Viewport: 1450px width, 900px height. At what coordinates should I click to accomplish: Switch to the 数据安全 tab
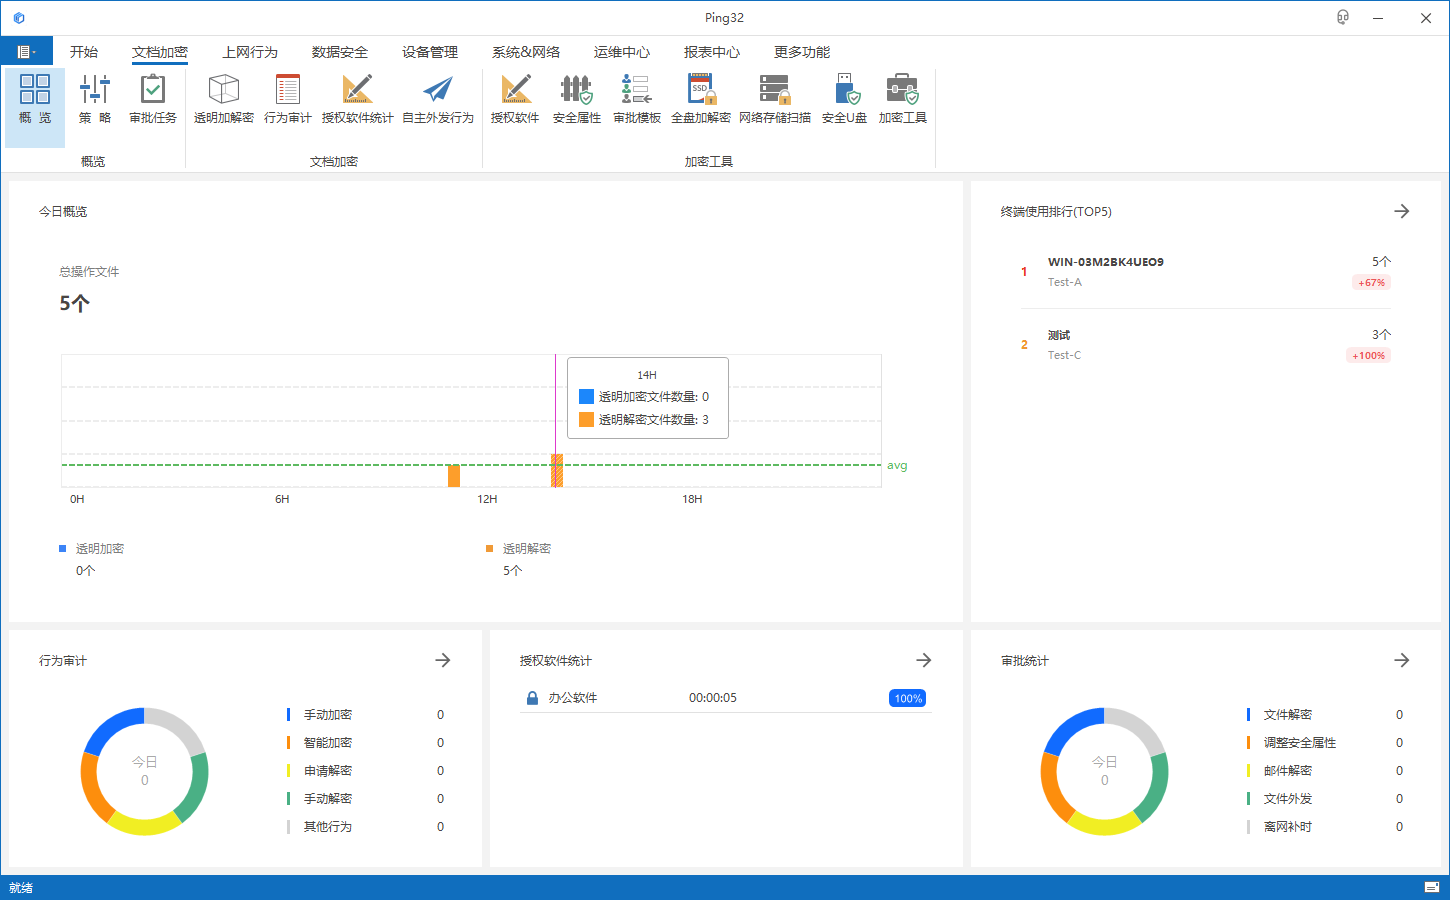tap(340, 52)
